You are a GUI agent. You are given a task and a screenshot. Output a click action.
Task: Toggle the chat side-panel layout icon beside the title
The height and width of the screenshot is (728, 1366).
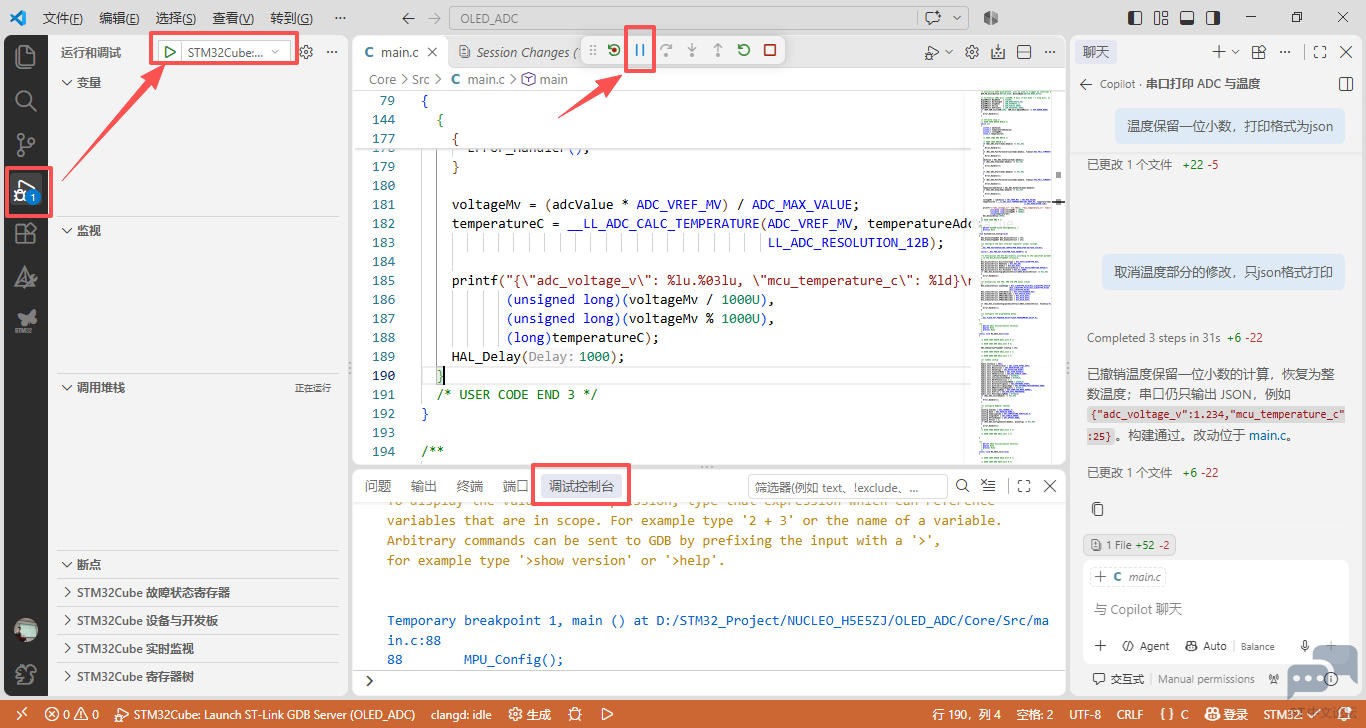coord(1346,84)
